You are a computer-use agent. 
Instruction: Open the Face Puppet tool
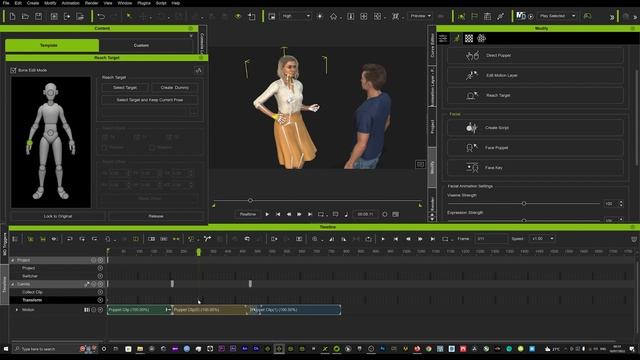[535, 148]
